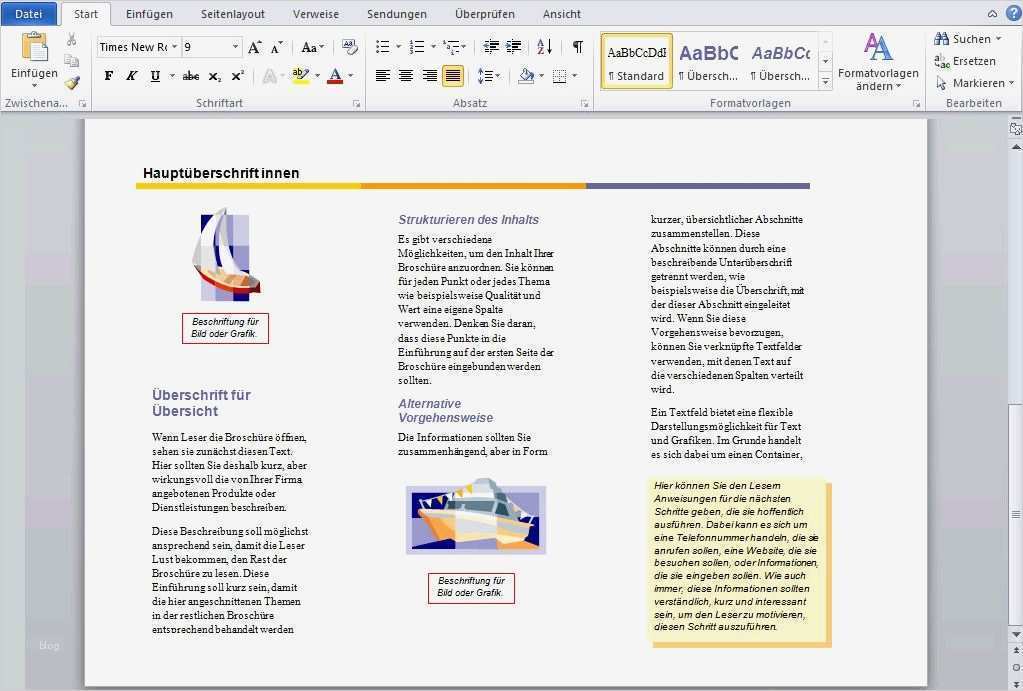Screen dimensions: 1023x691
Task: Toggle bold formatting
Action: click(x=108, y=76)
